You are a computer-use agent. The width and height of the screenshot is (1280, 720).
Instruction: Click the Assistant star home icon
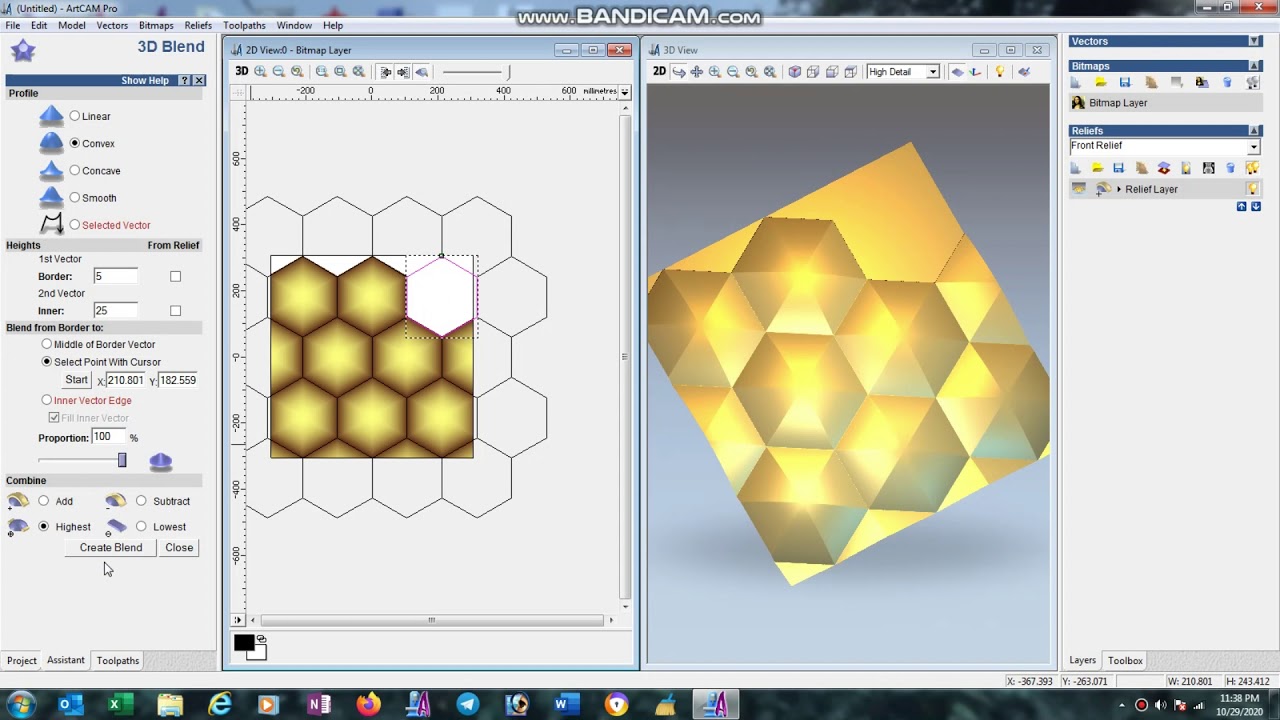point(23,51)
